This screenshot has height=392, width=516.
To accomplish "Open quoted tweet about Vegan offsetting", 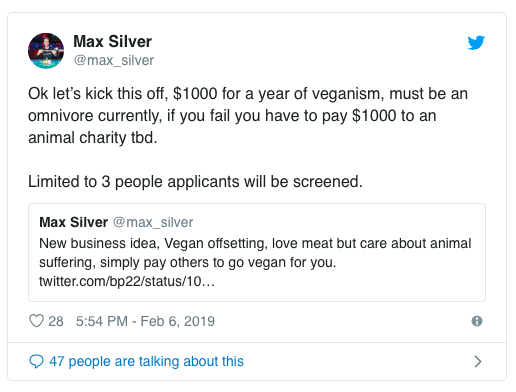I will pyautogui.click(x=257, y=252).
